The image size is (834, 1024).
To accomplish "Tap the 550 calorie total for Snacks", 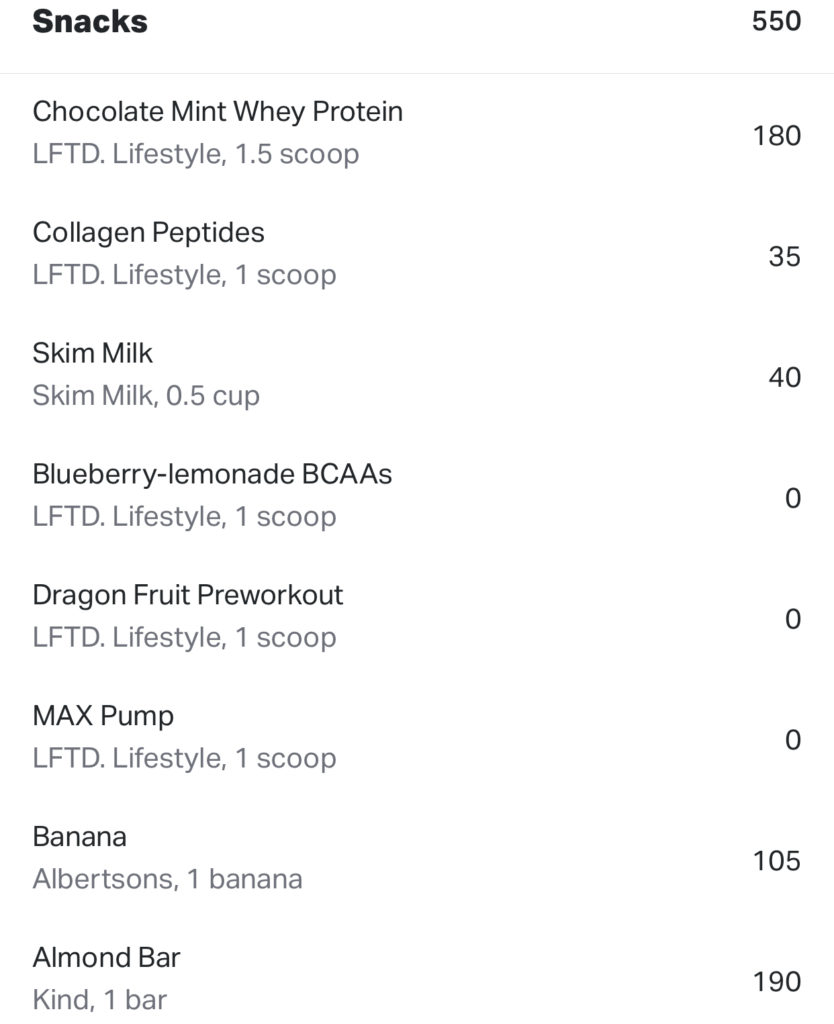I will 777,21.
